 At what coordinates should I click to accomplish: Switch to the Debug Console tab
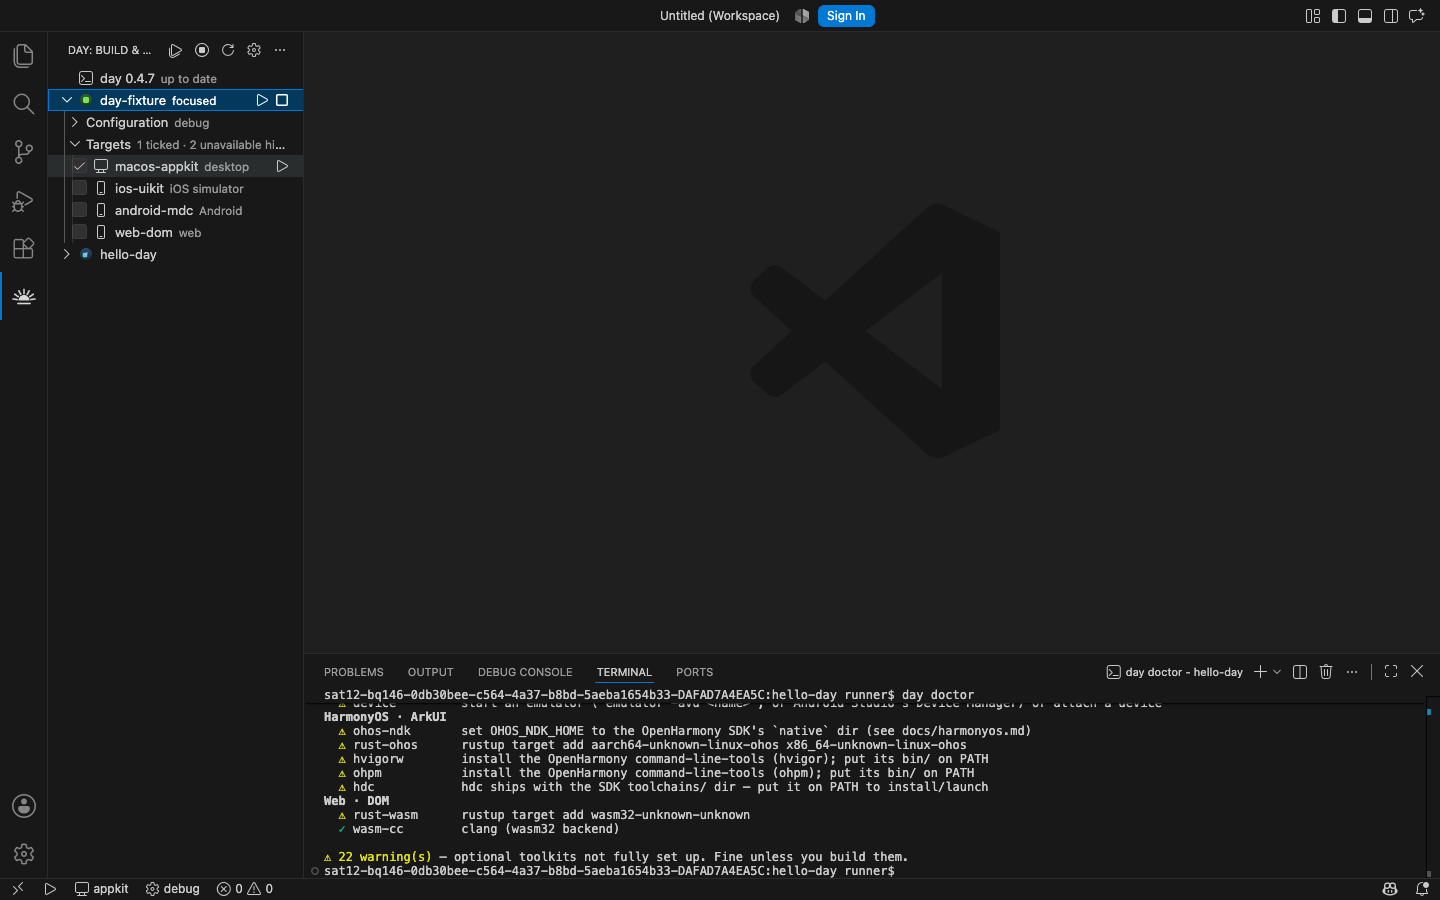tap(525, 672)
